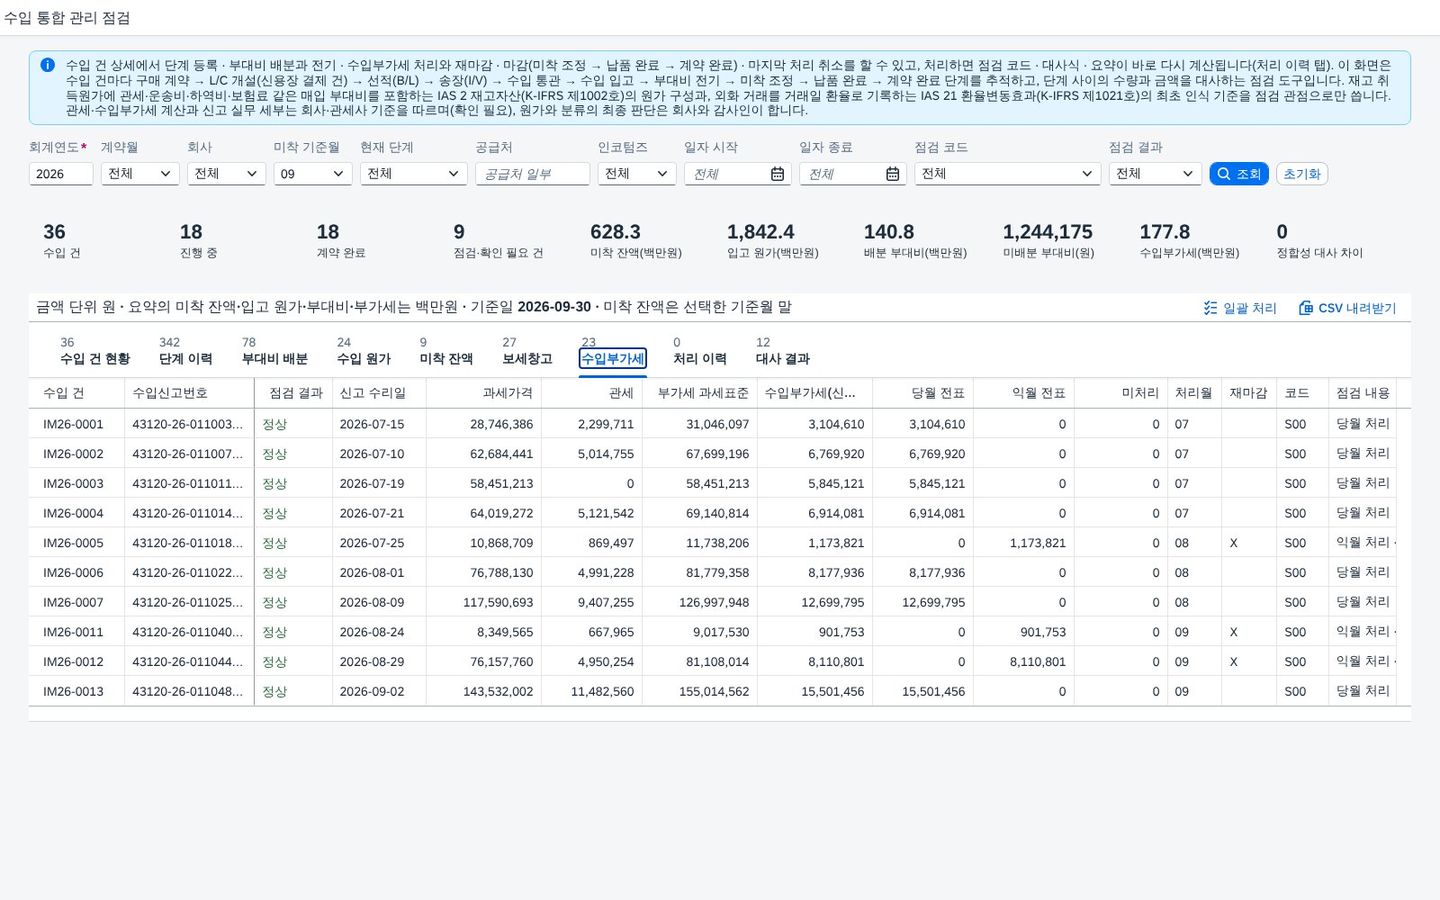Image resolution: width=1440 pixels, height=900 pixels.
Task: Click the info icon in the blue banner
Action: (47, 65)
